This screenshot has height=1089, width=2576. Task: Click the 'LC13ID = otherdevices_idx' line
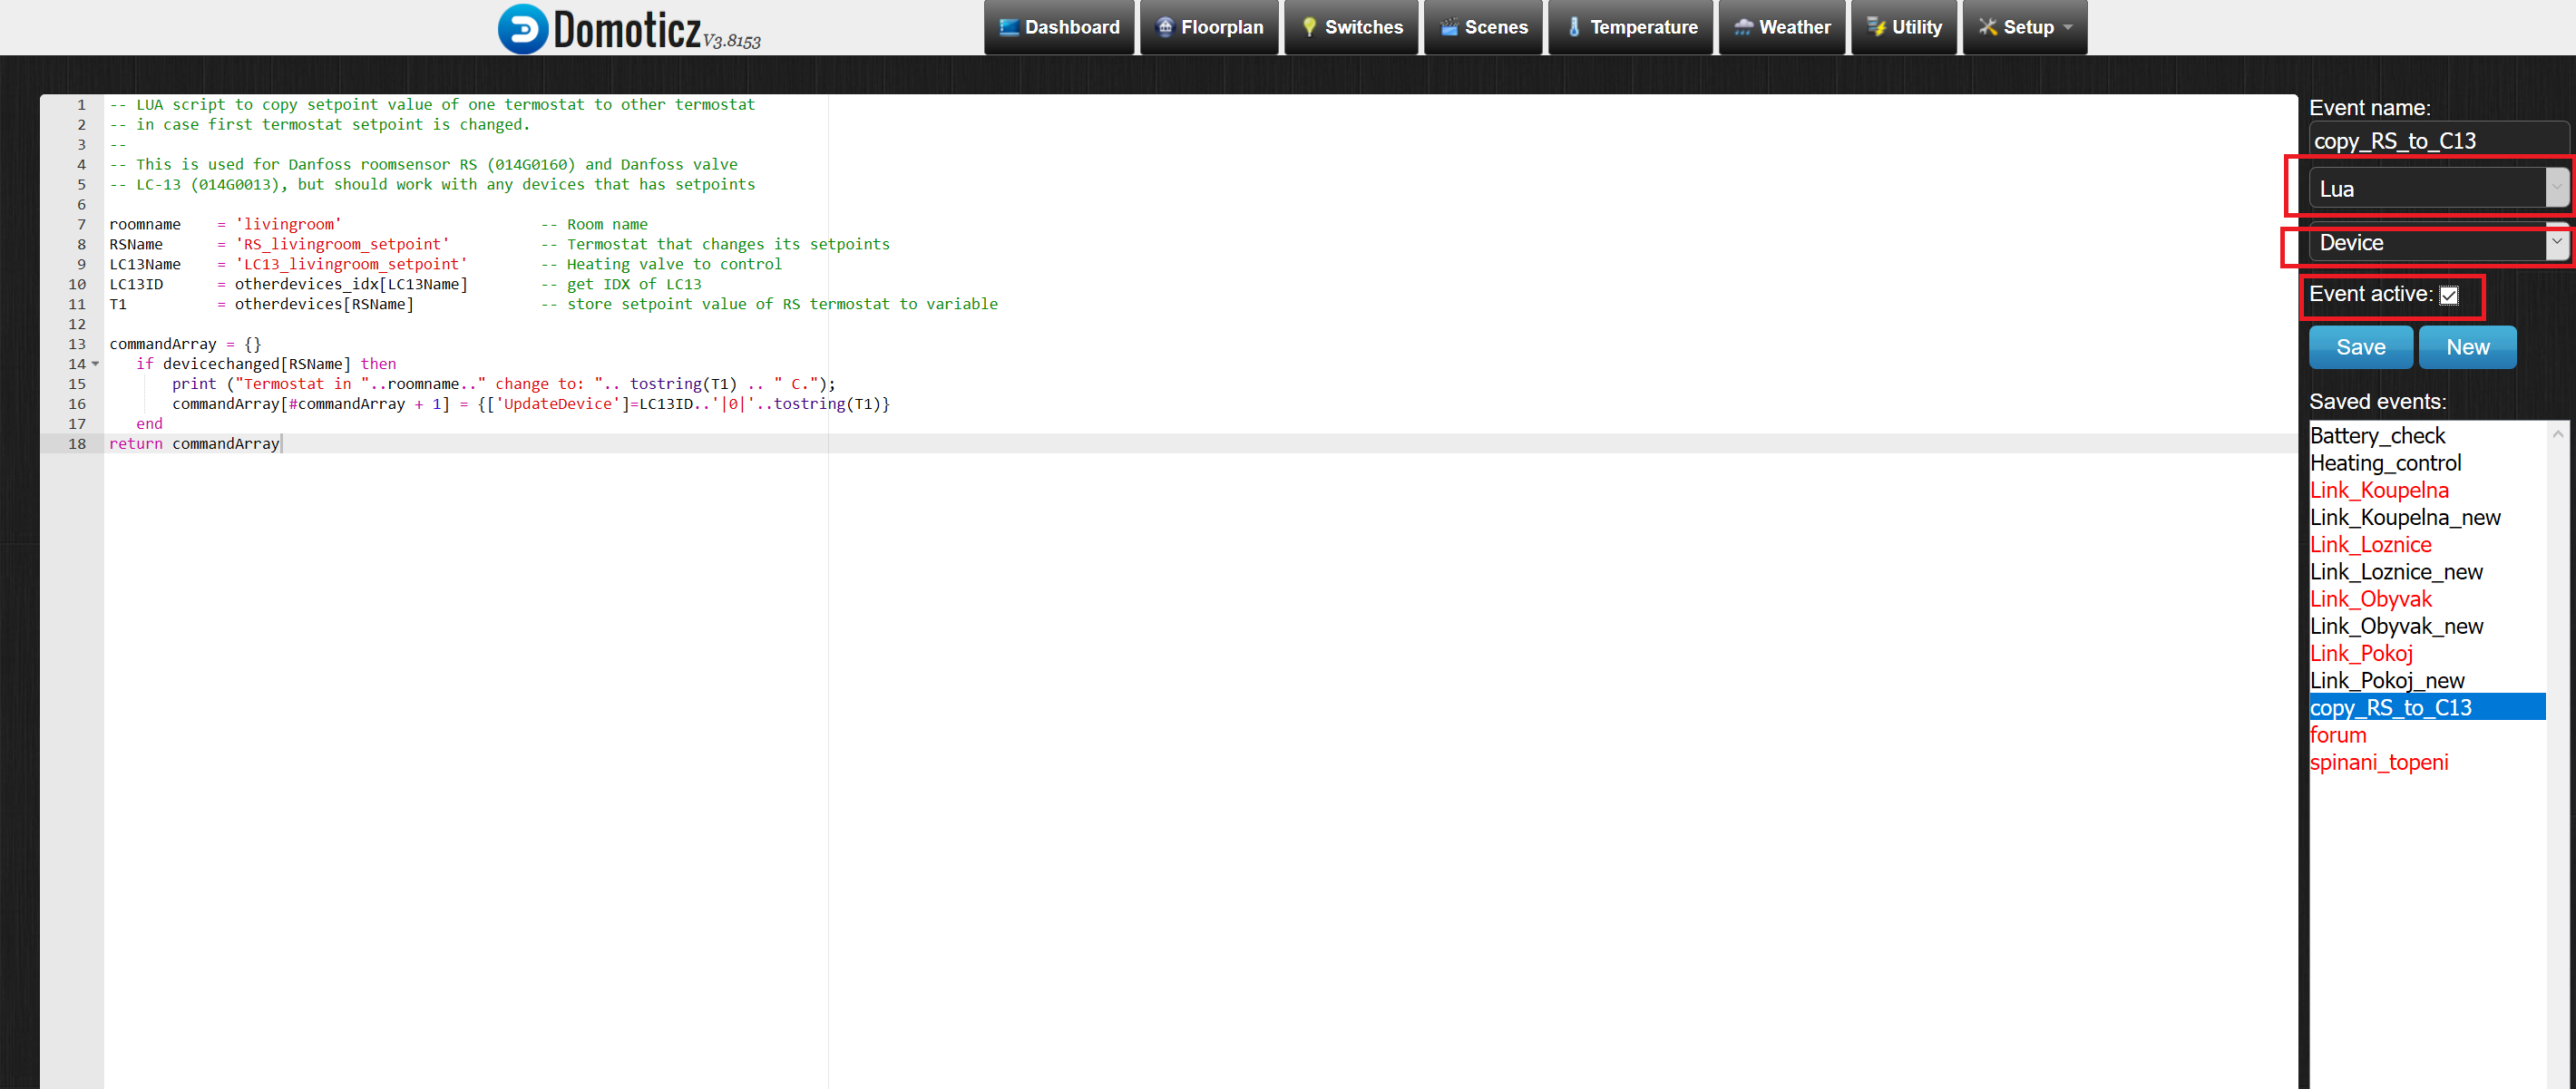(x=288, y=284)
